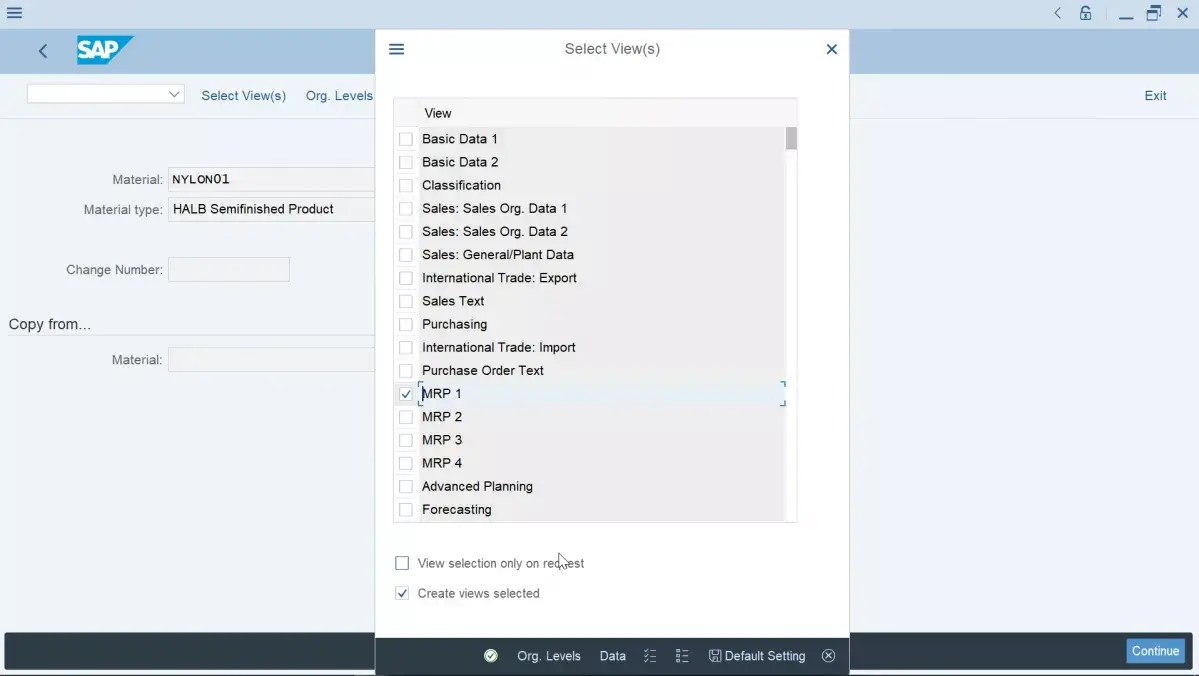This screenshot has width=1199, height=676.
Task: Check Sales: Sales Org. Data 2
Action: [406, 232]
